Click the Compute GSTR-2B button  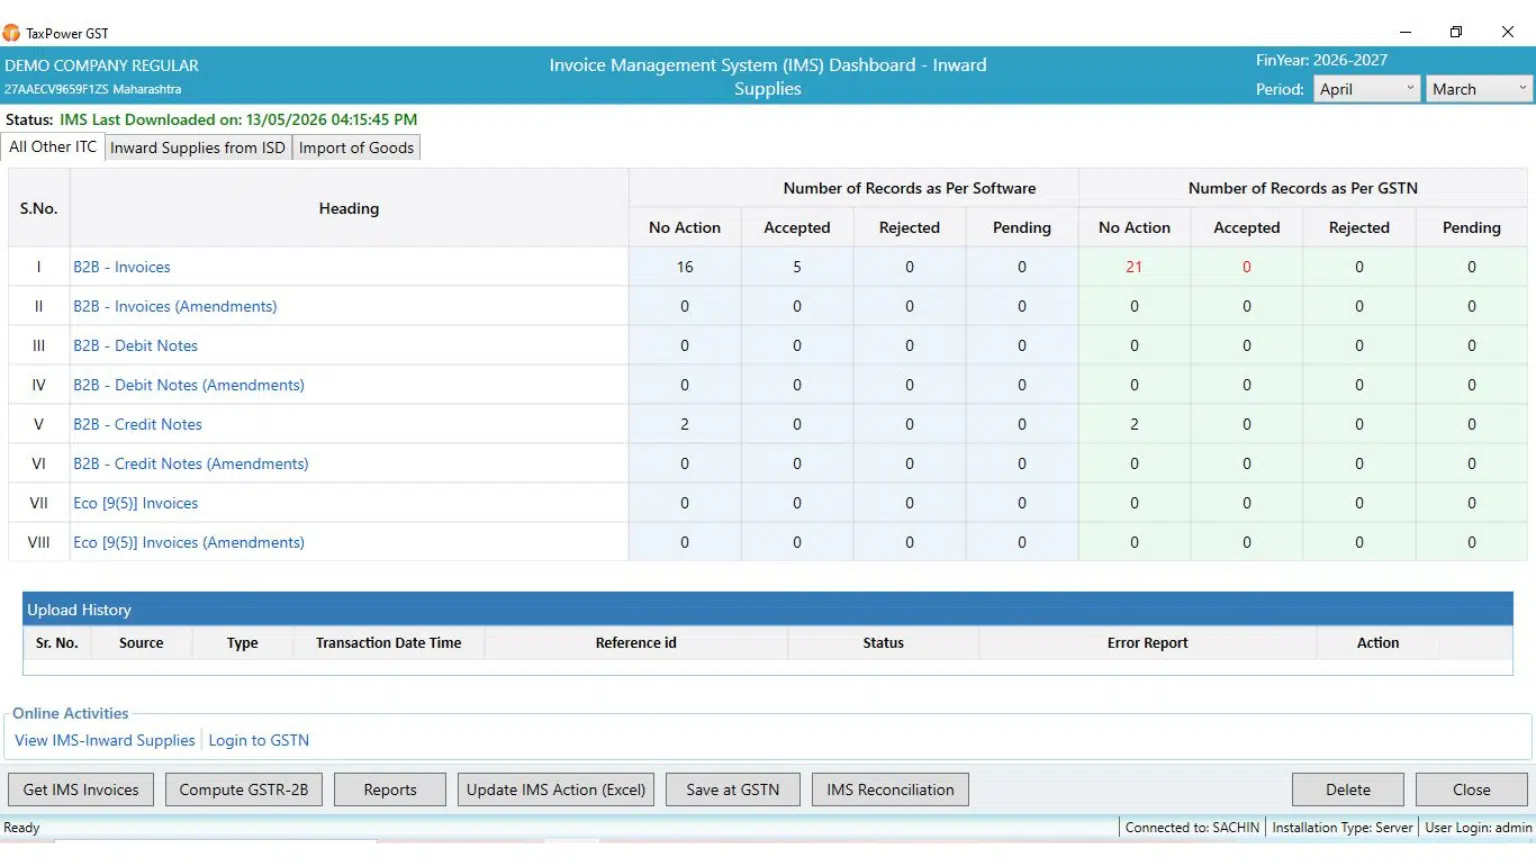pos(244,790)
